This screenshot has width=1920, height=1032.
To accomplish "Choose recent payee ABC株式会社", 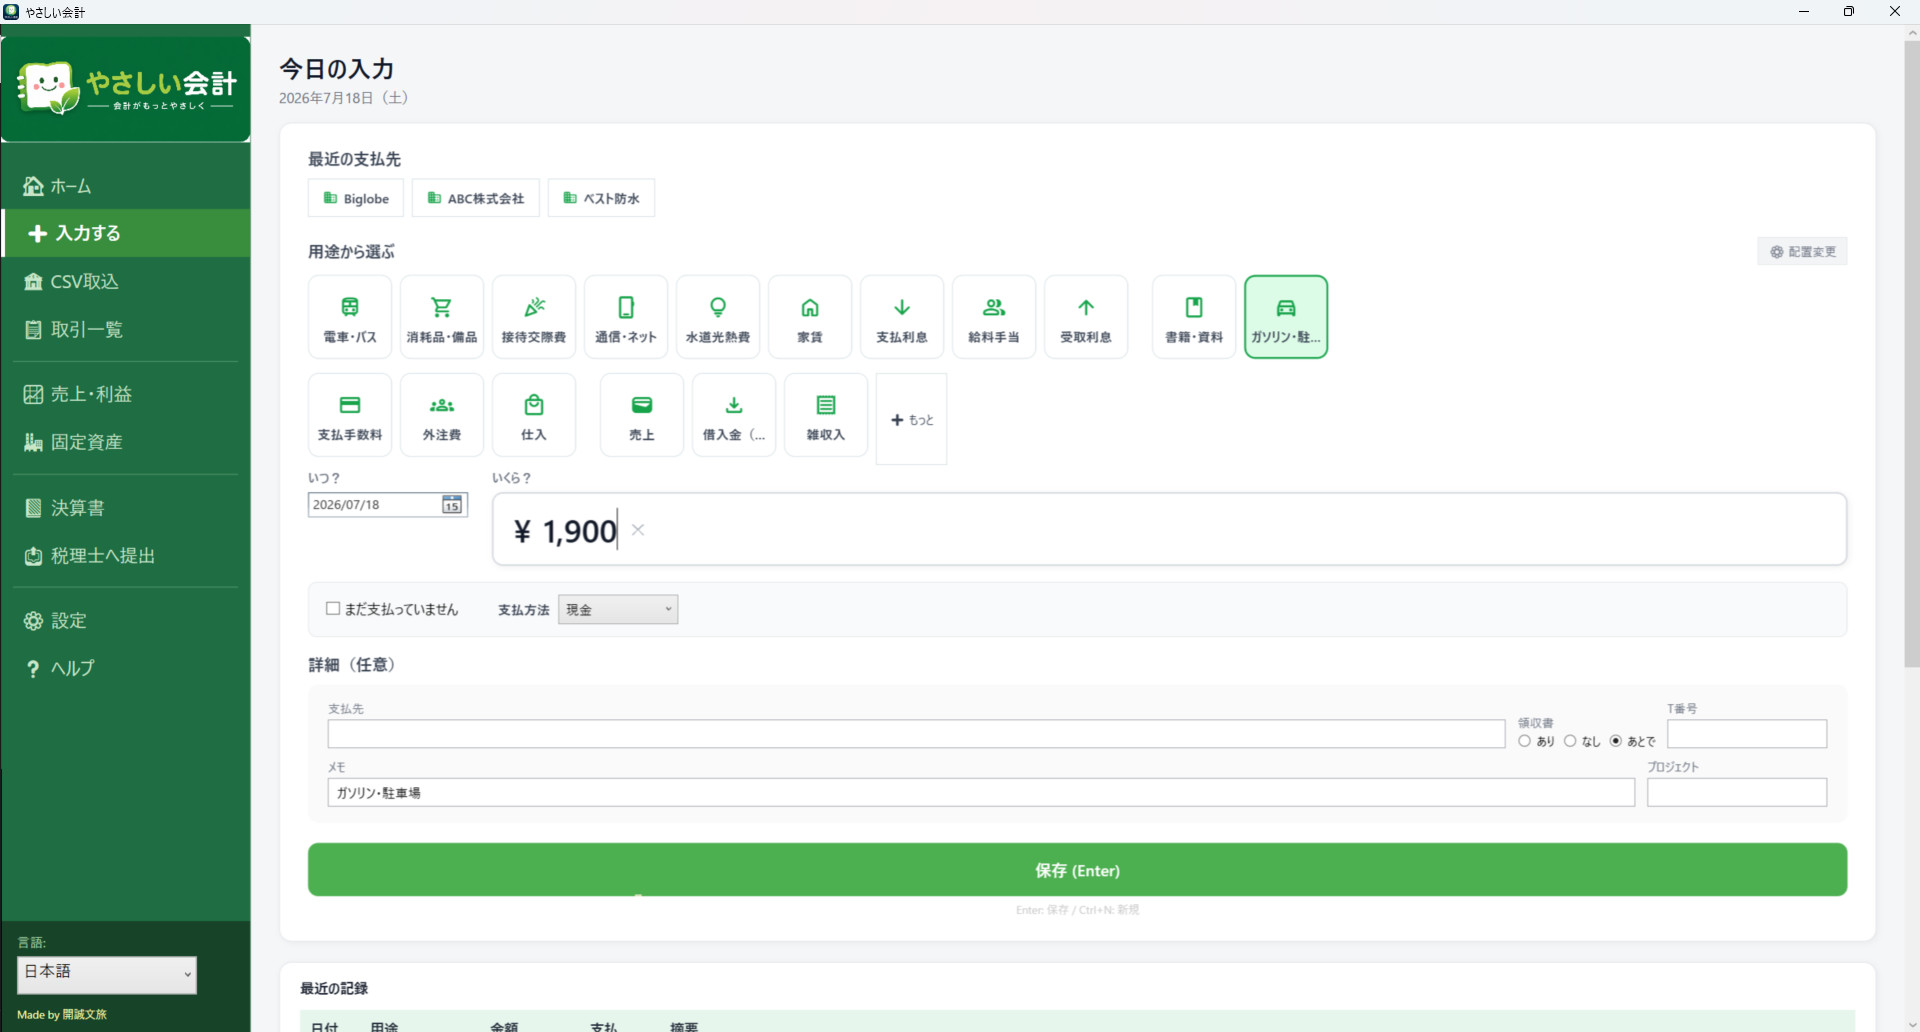I will click(x=476, y=199).
